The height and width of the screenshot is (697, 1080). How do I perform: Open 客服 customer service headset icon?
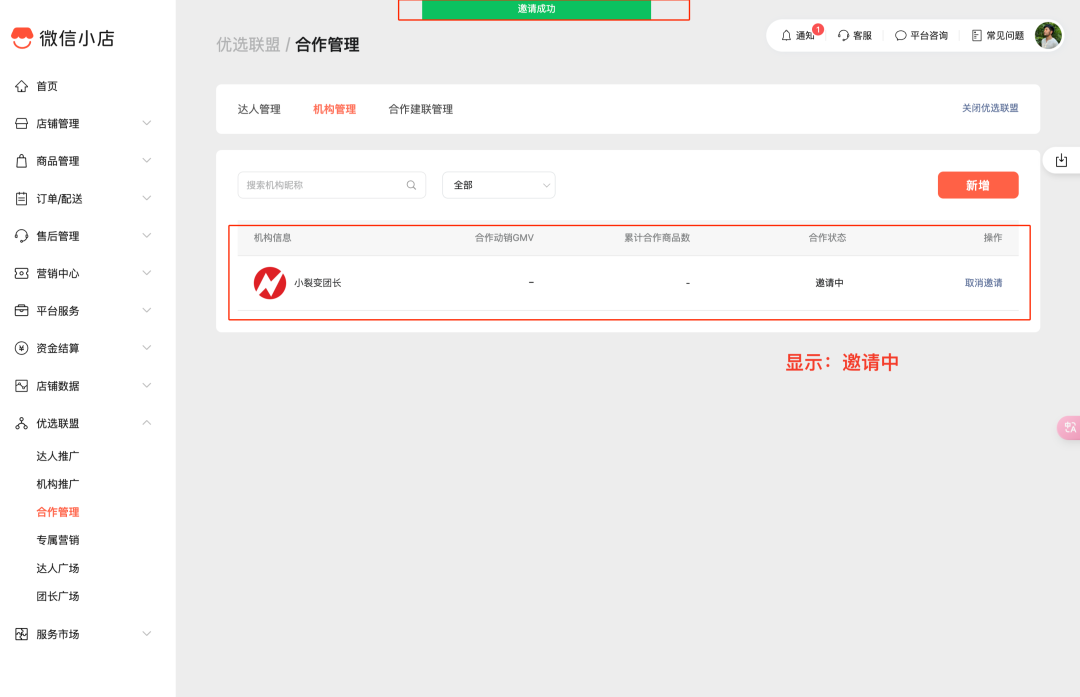pyautogui.click(x=843, y=34)
